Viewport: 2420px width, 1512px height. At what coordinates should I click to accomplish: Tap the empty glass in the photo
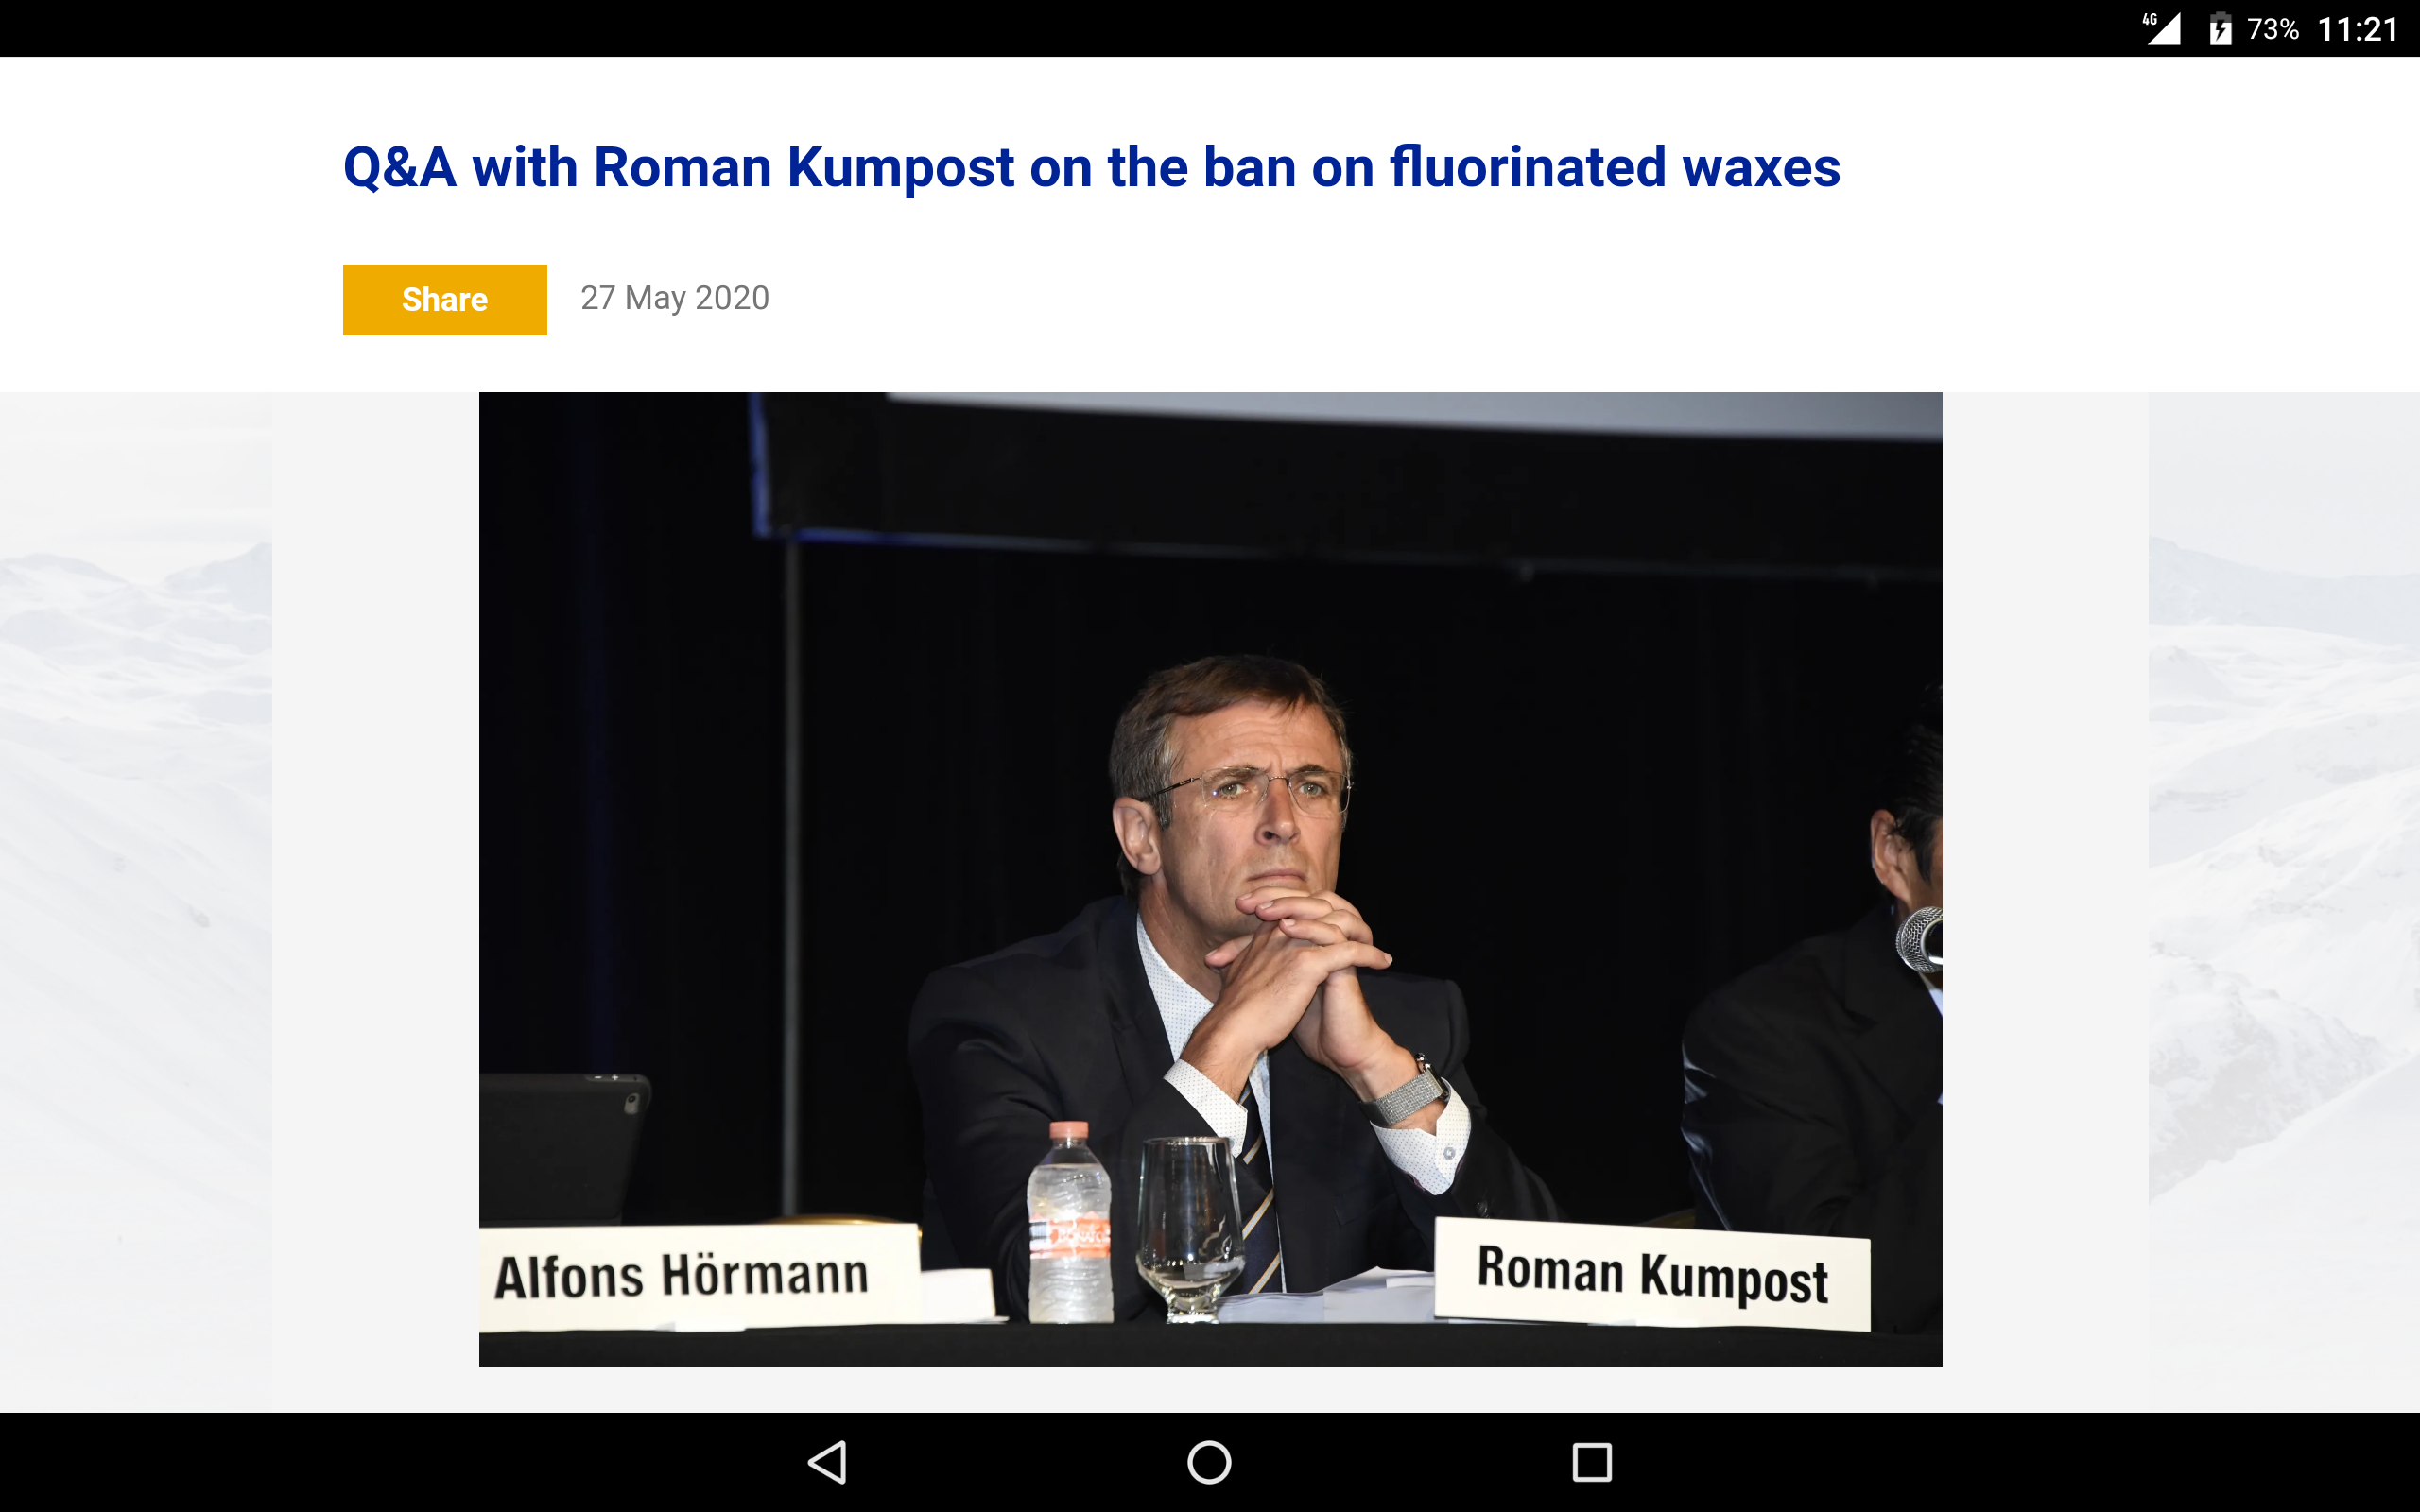pyautogui.click(x=1190, y=1228)
